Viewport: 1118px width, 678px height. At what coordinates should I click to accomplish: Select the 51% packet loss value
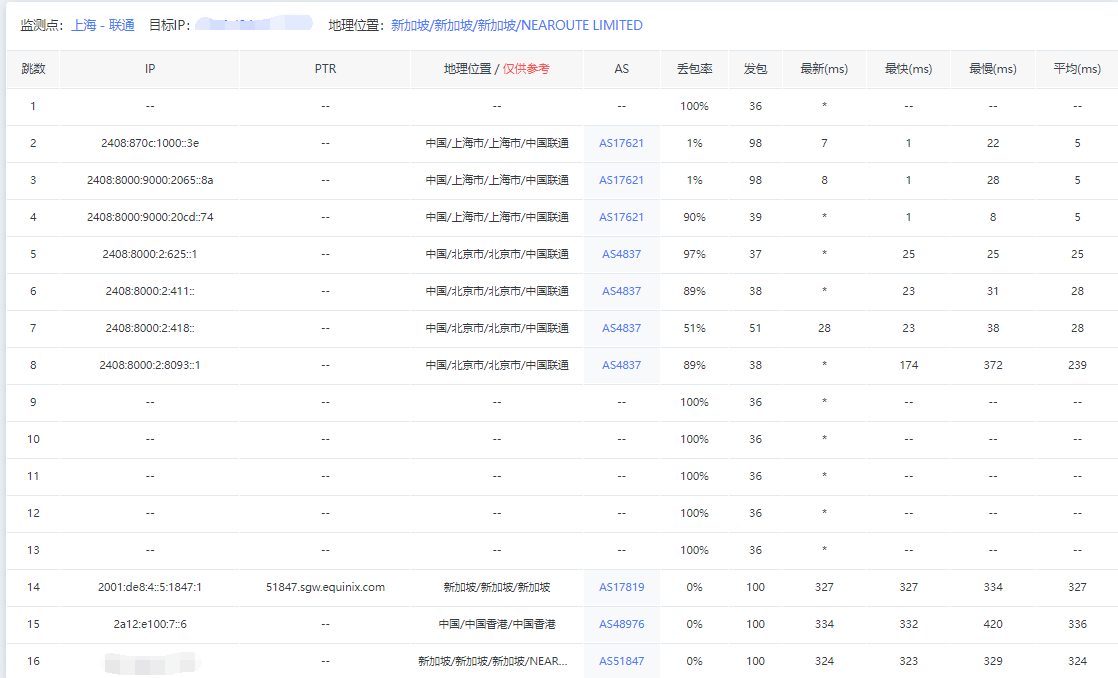pos(694,329)
